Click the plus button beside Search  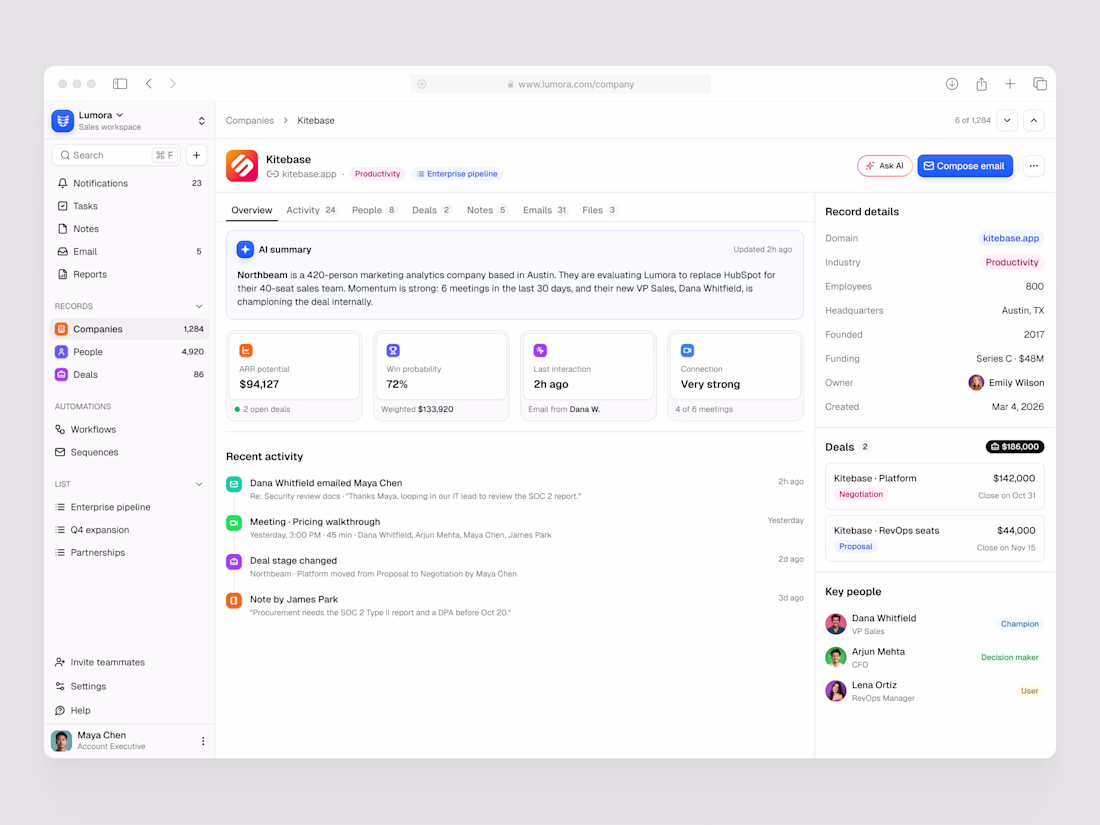point(196,155)
